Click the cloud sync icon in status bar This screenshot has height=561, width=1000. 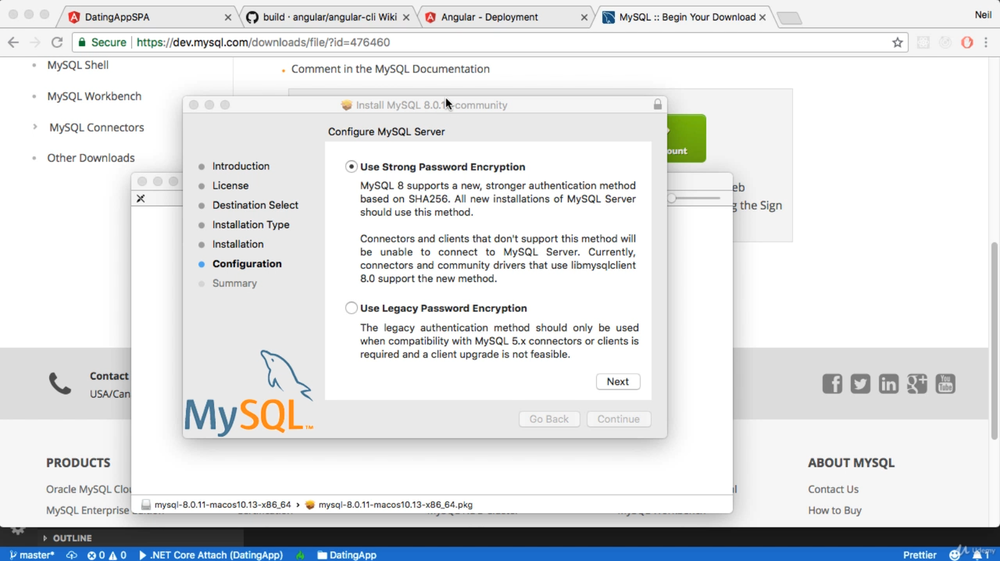71,555
